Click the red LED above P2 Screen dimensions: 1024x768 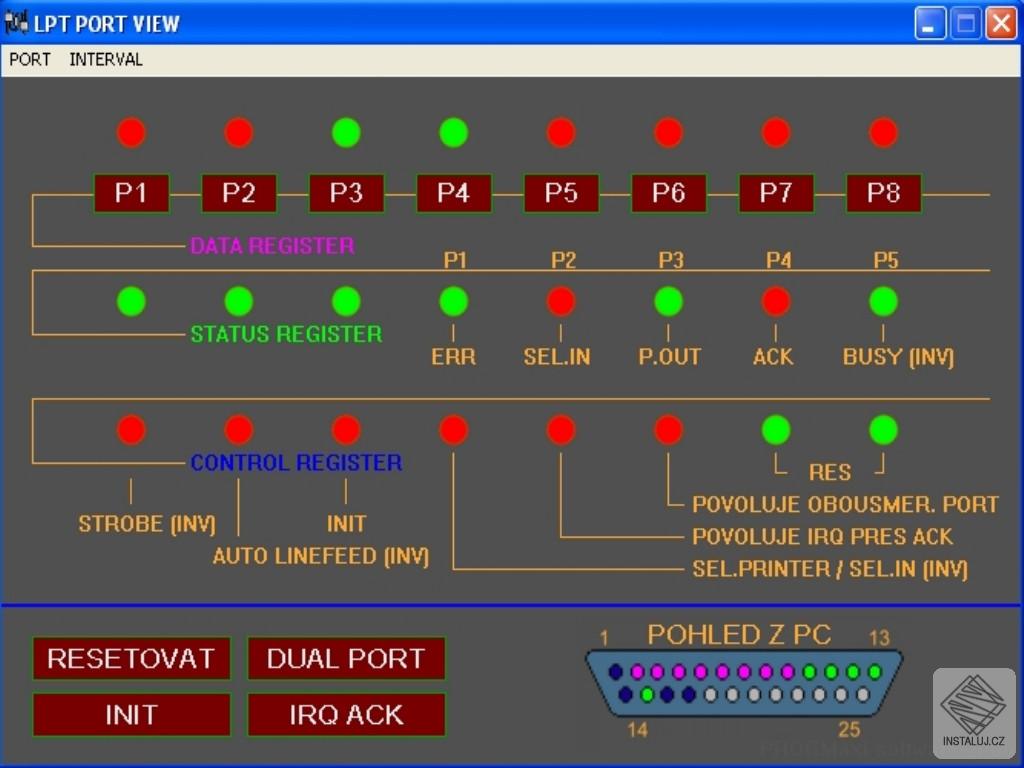point(238,133)
